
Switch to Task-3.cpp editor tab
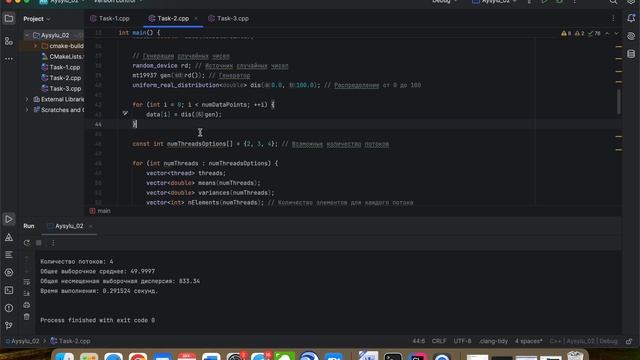point(229,18)
